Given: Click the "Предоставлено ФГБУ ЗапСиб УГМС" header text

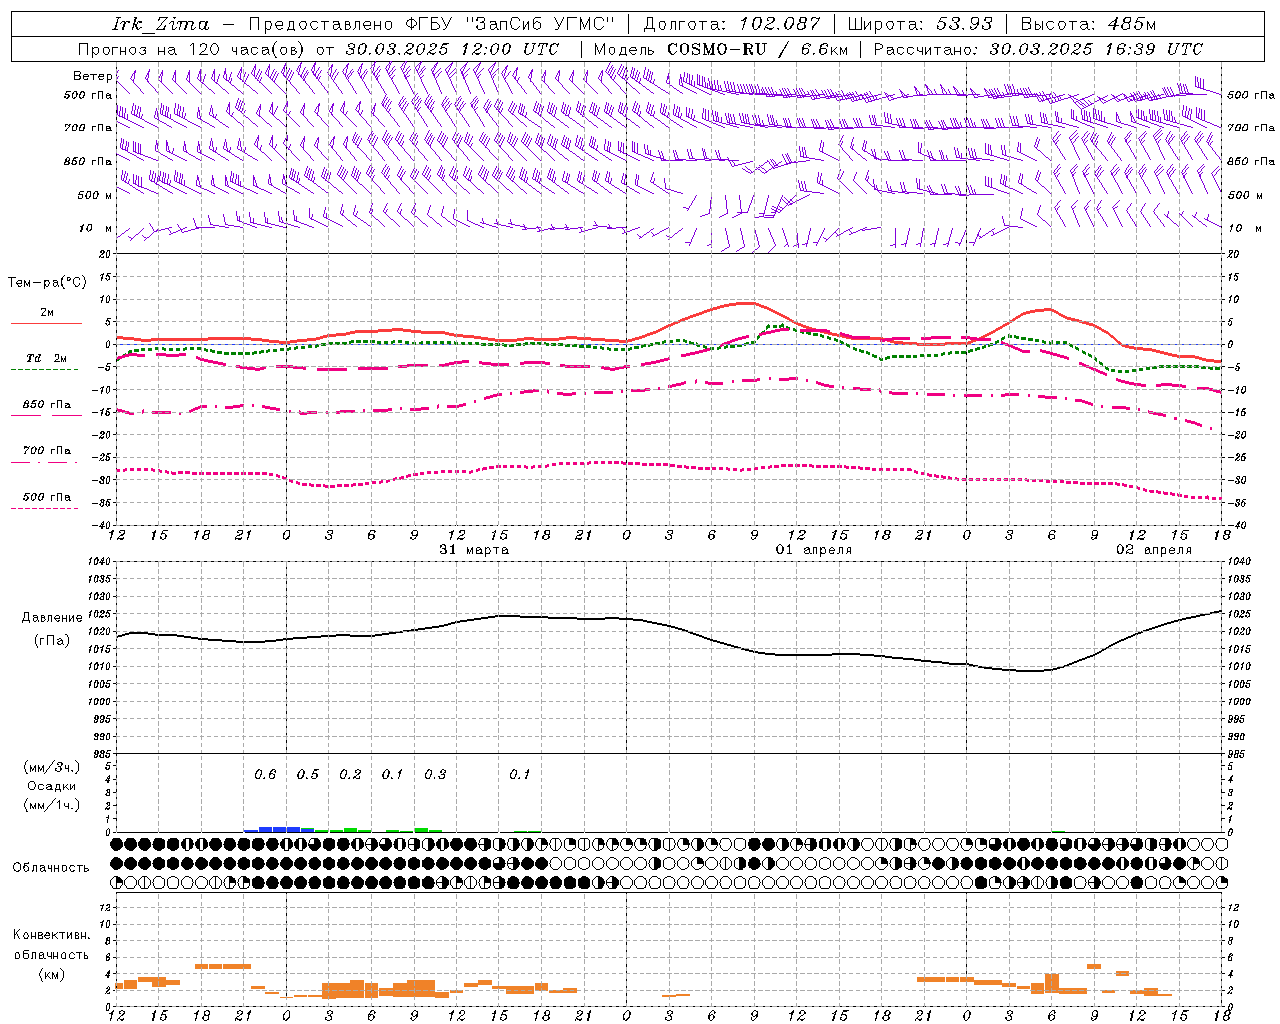Looking at the screenshot, I should (431, 24).
